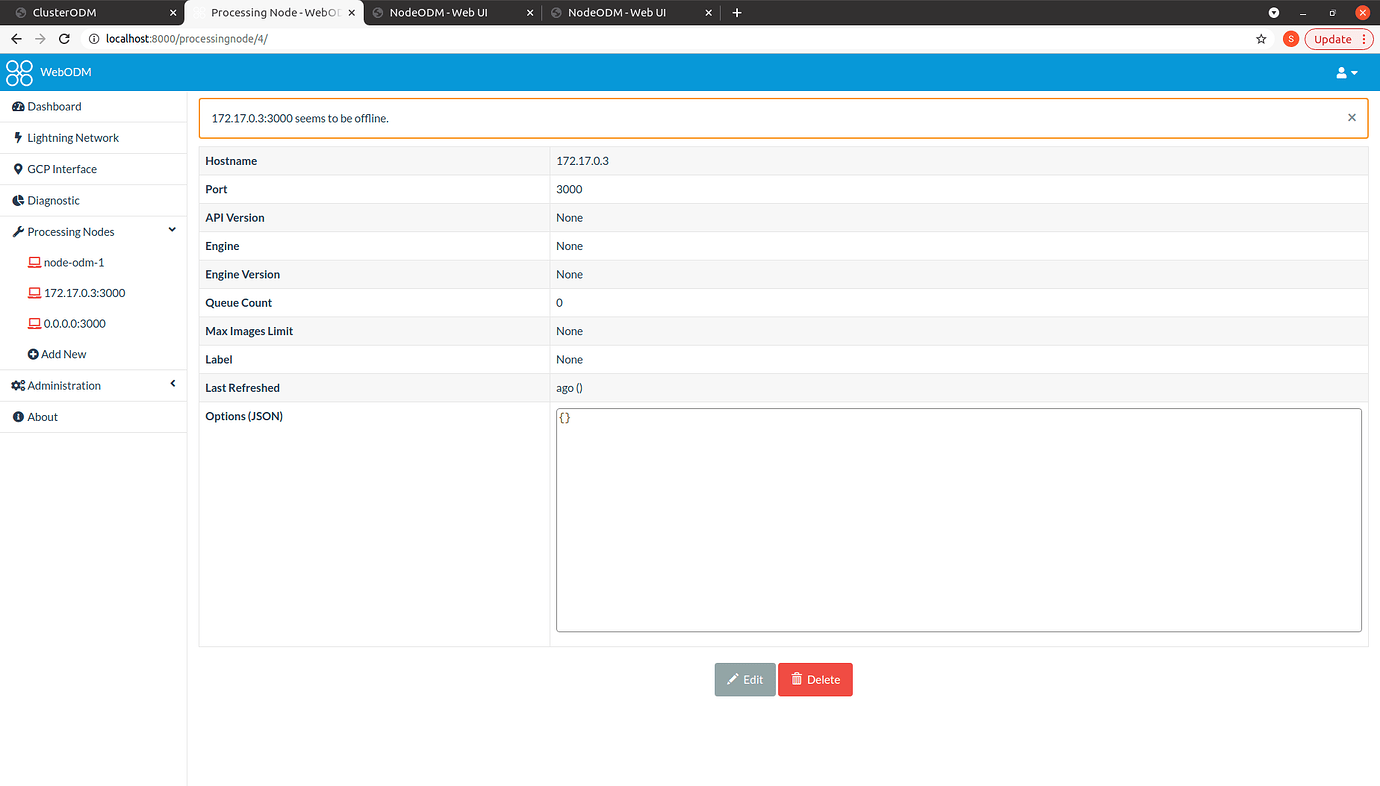Viewport: 1380px width, 786px height.
Task: Open the Dashboard from the sidebar icon
Action: tap(17, 106)
